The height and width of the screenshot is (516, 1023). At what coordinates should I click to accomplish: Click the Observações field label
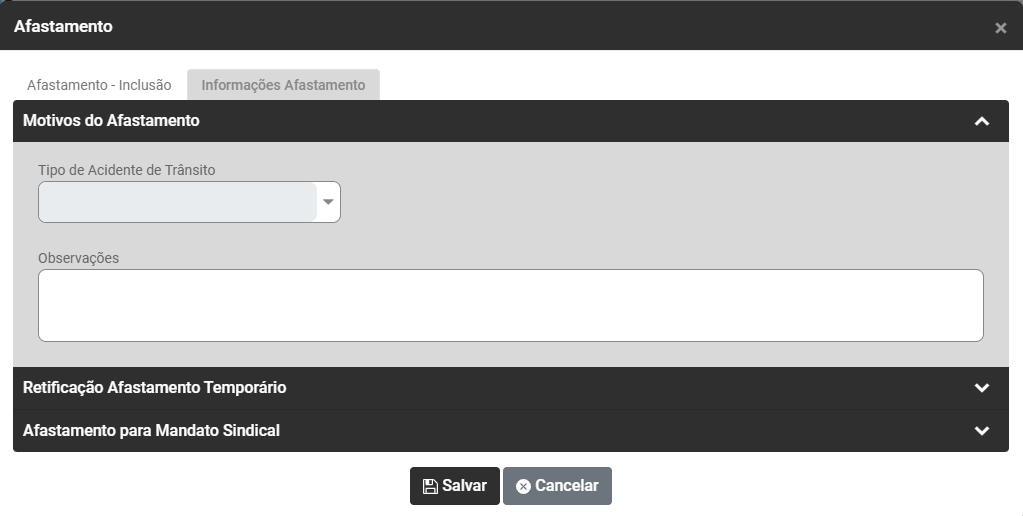tap(78, 258)
